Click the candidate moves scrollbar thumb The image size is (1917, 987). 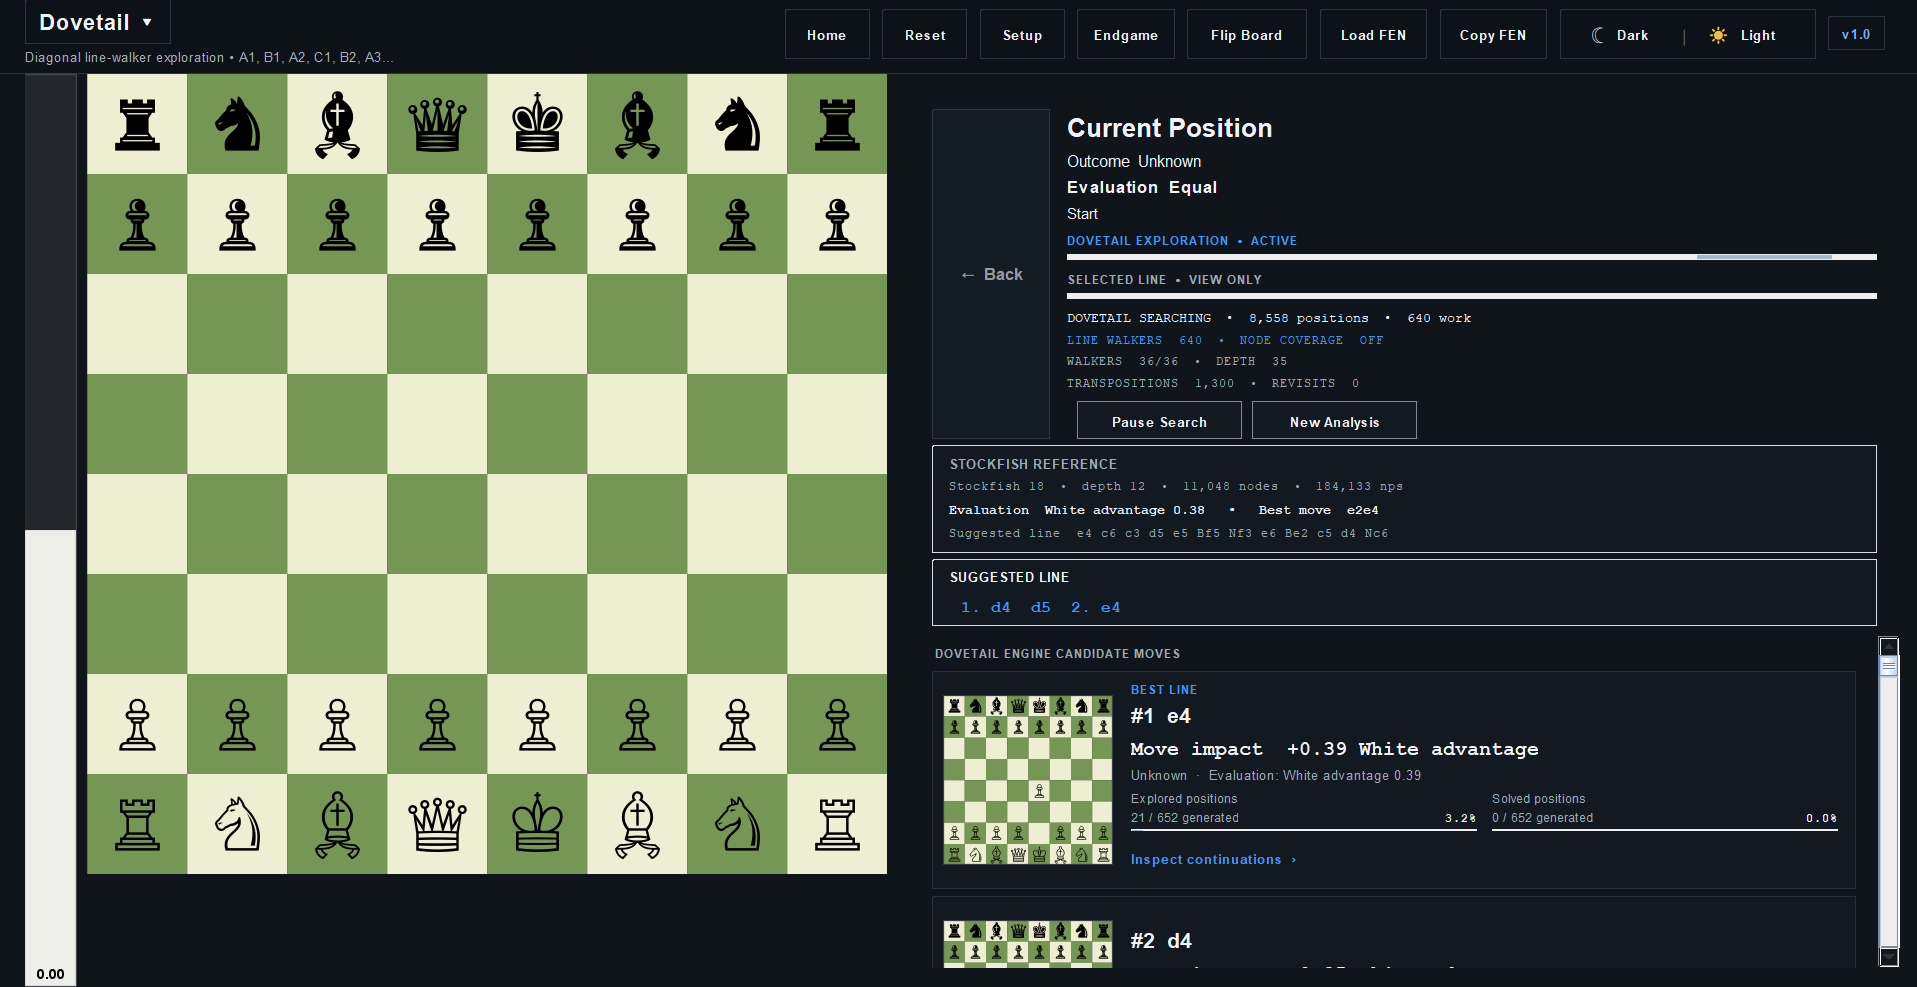coord(1889,666)
